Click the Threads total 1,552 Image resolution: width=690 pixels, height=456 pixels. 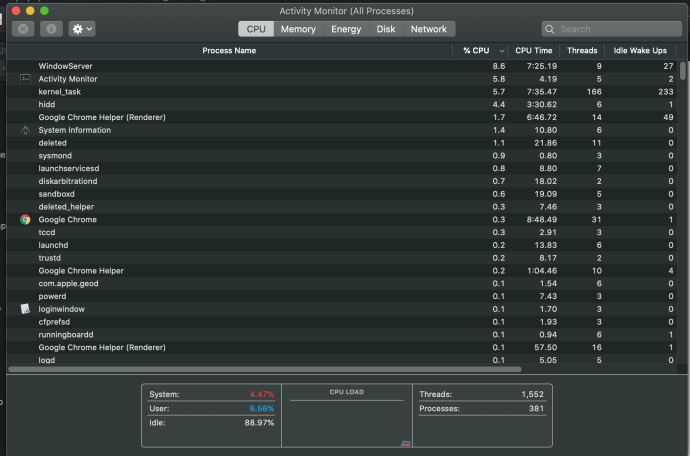click(x=532, y=394)
